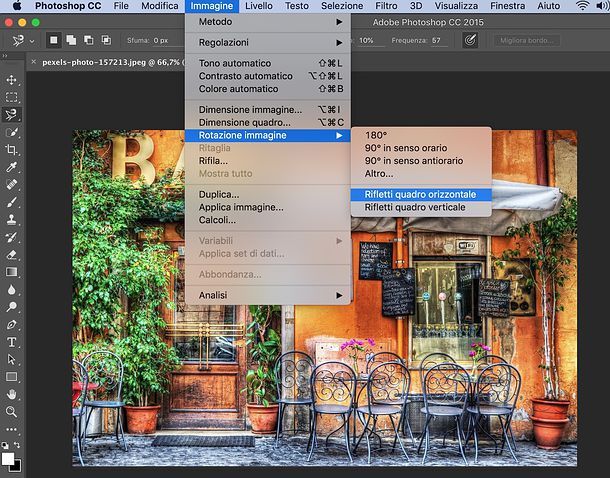Screen dimensions: 610x478
Task: Select the Rectangle shape tool
Action: tap(11, 376)
